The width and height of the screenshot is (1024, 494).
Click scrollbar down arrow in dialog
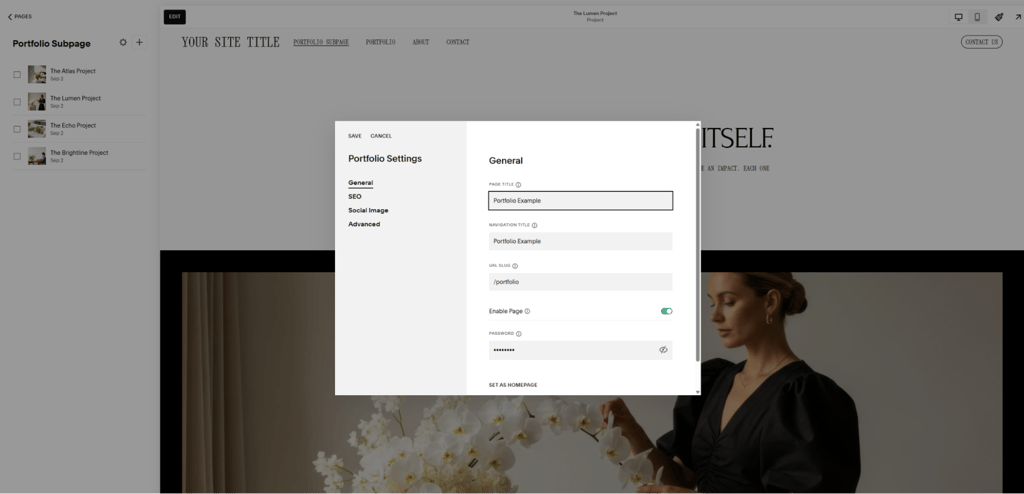(697, 392)
